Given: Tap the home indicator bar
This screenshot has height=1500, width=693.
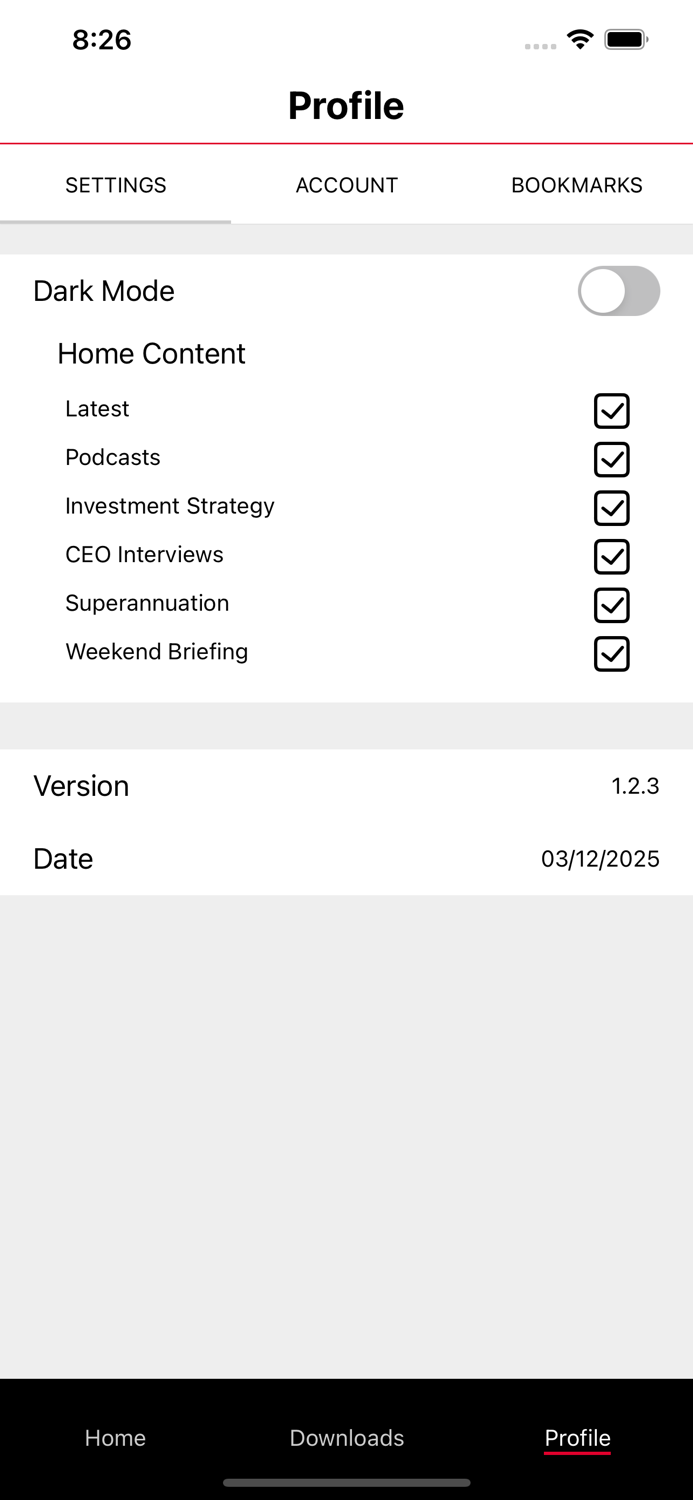Looking at the screenshot, I should pos(346,1483).
